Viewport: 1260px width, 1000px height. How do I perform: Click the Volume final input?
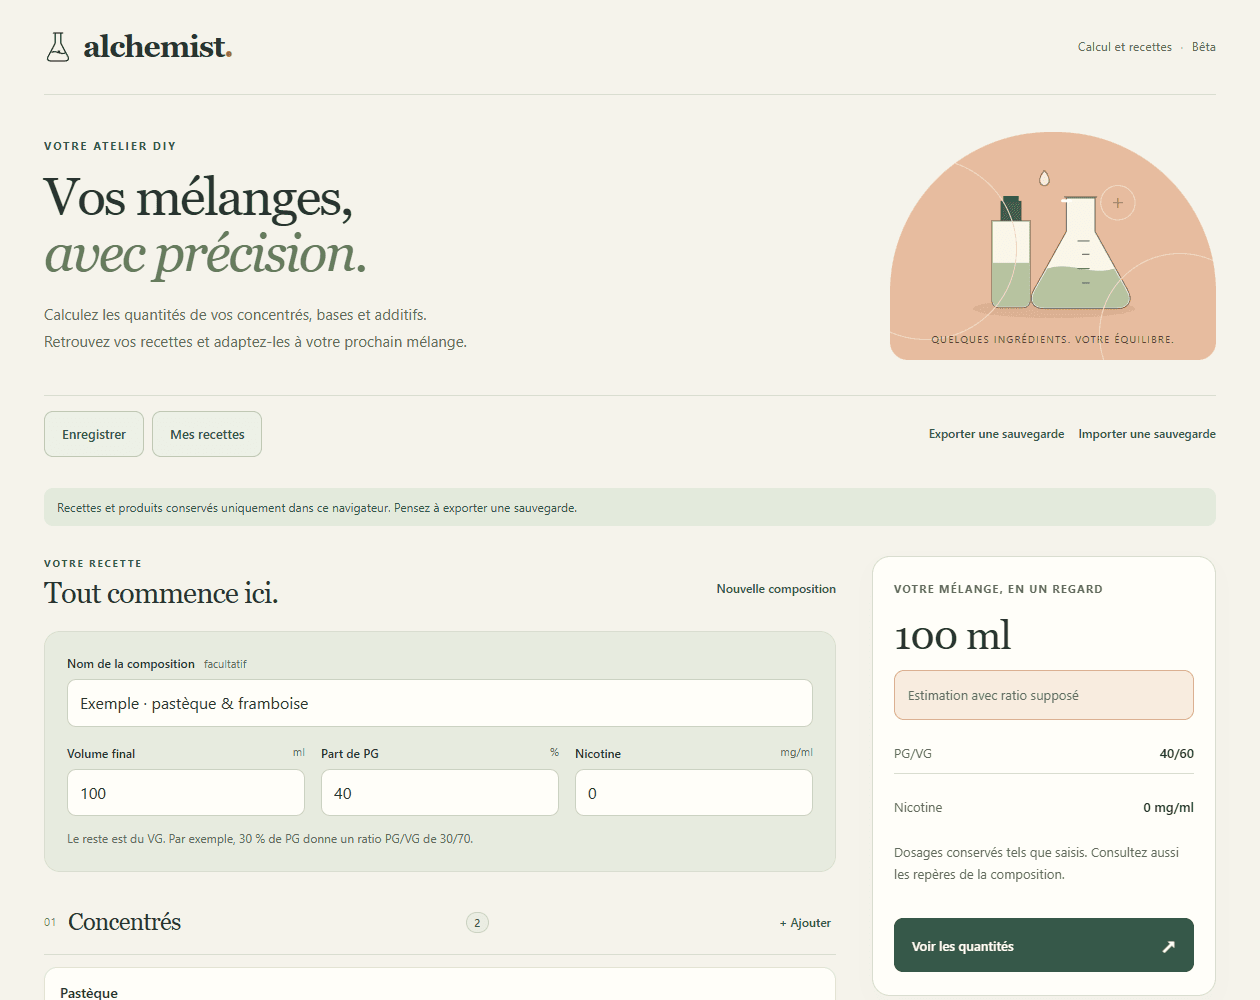pos(186,793)
